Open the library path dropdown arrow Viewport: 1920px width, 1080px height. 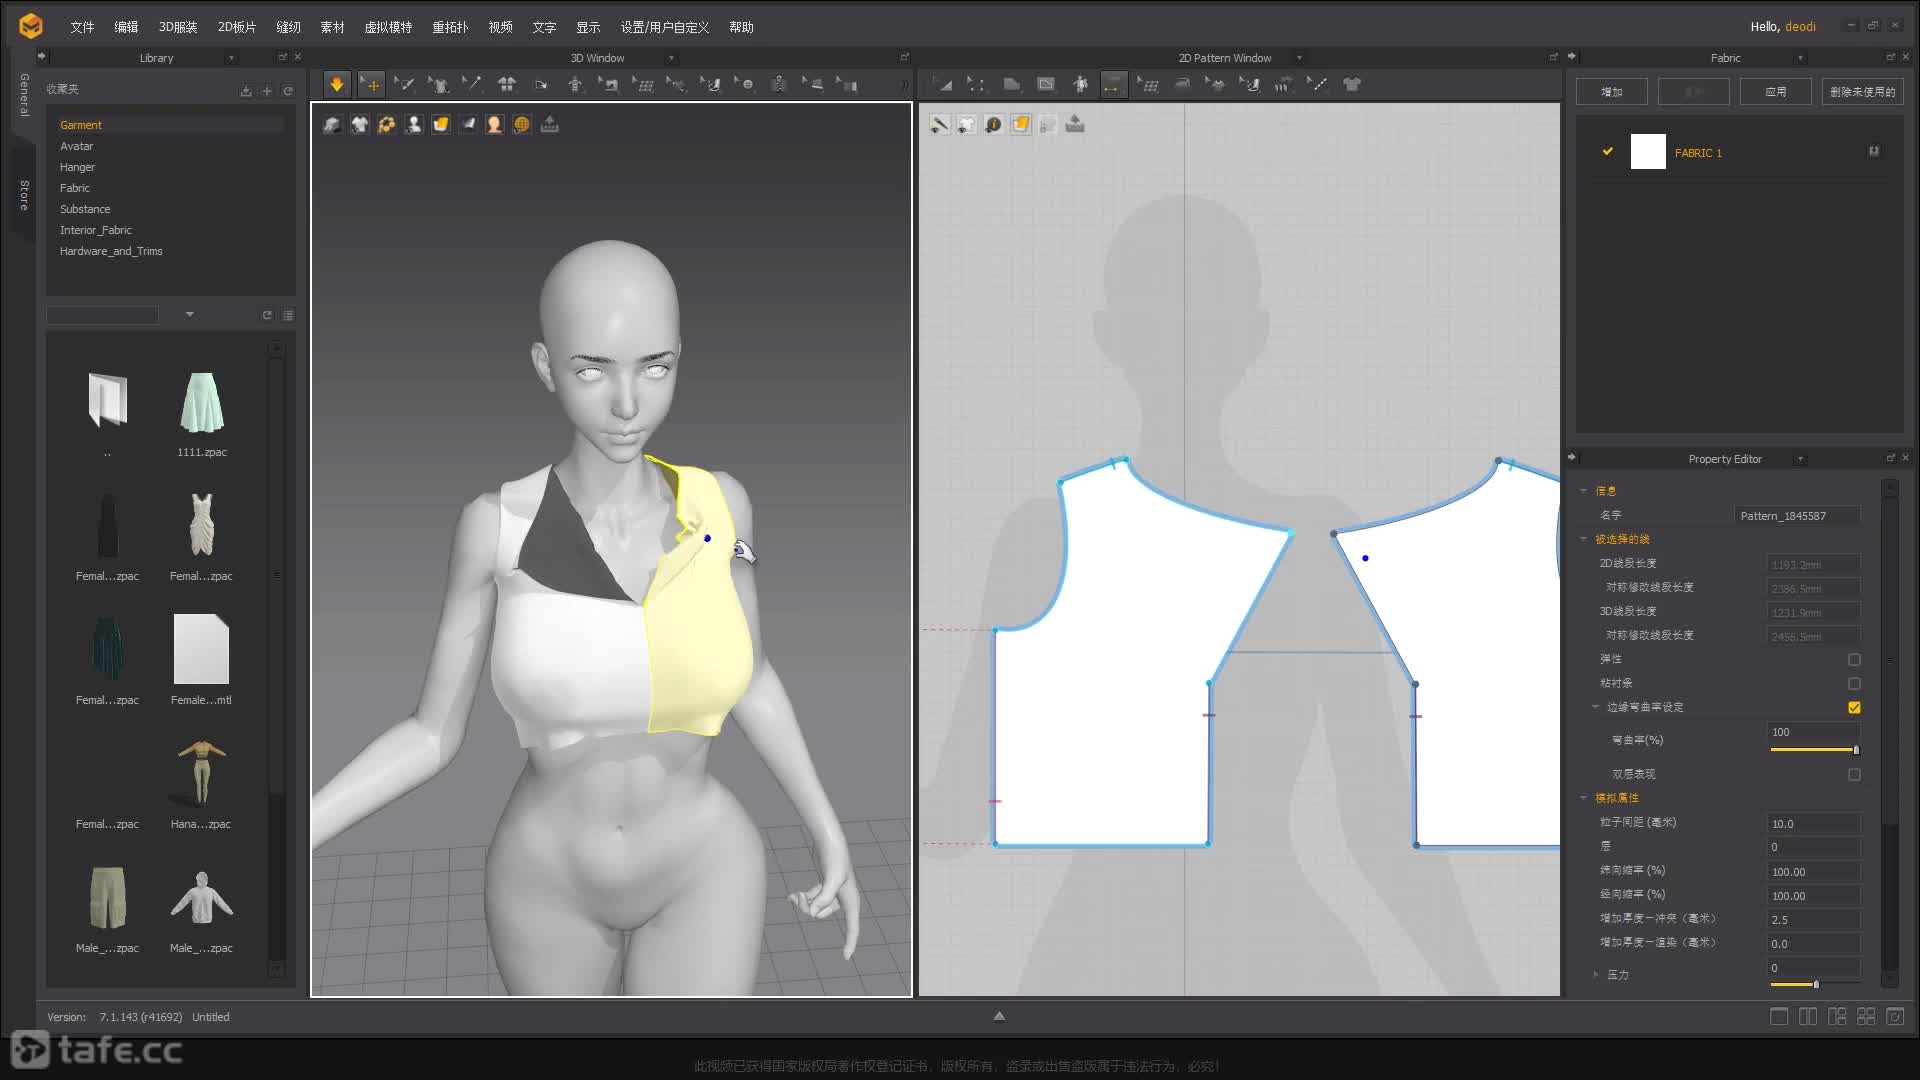[190, 315]
